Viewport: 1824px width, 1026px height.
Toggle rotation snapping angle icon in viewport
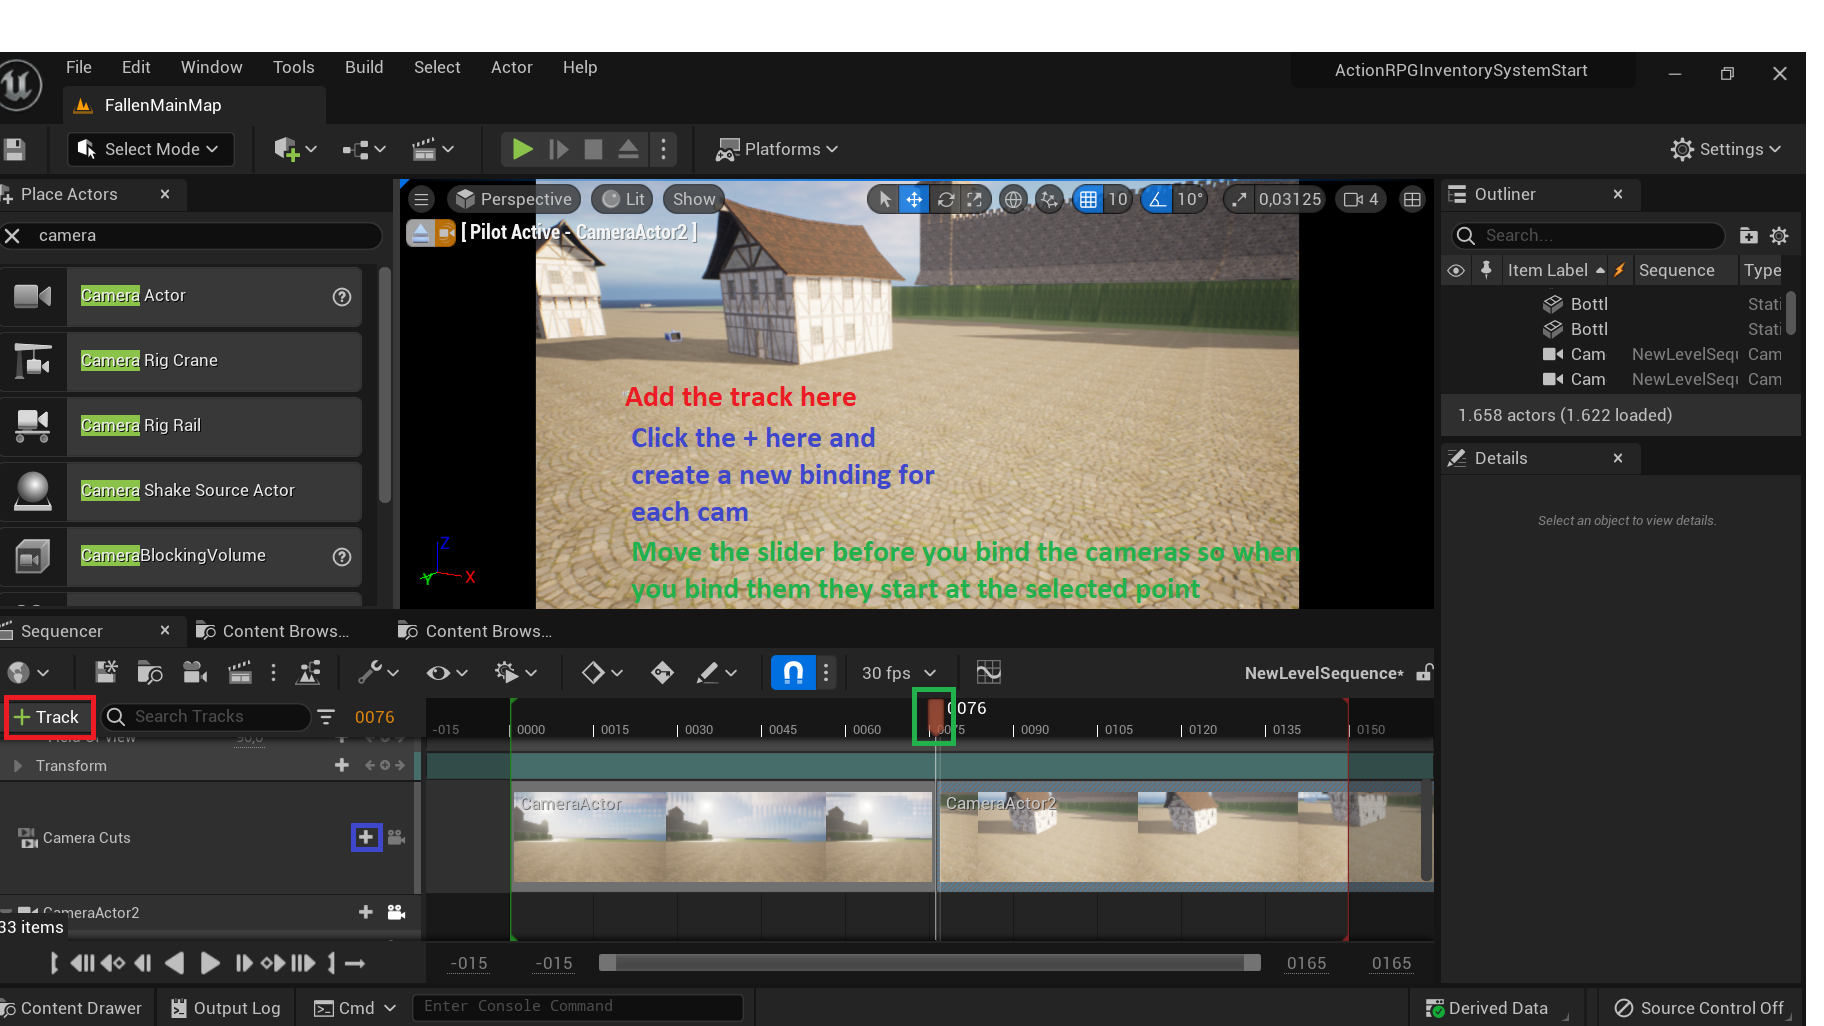click(1157, 199)
